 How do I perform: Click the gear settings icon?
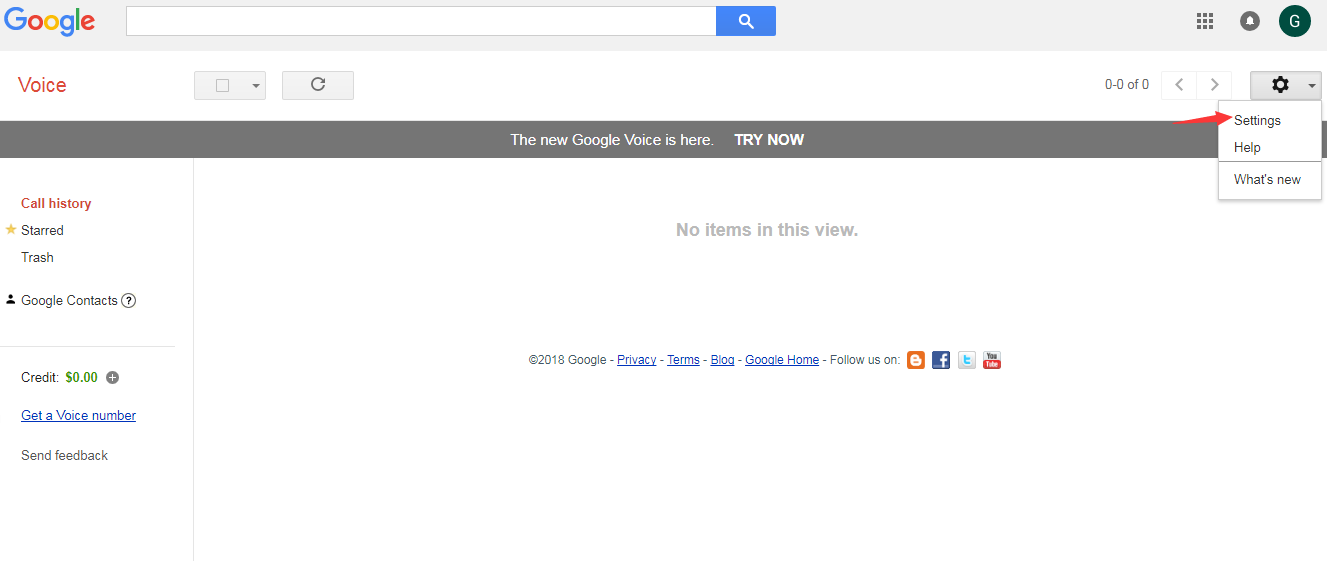click(1280, 85)
